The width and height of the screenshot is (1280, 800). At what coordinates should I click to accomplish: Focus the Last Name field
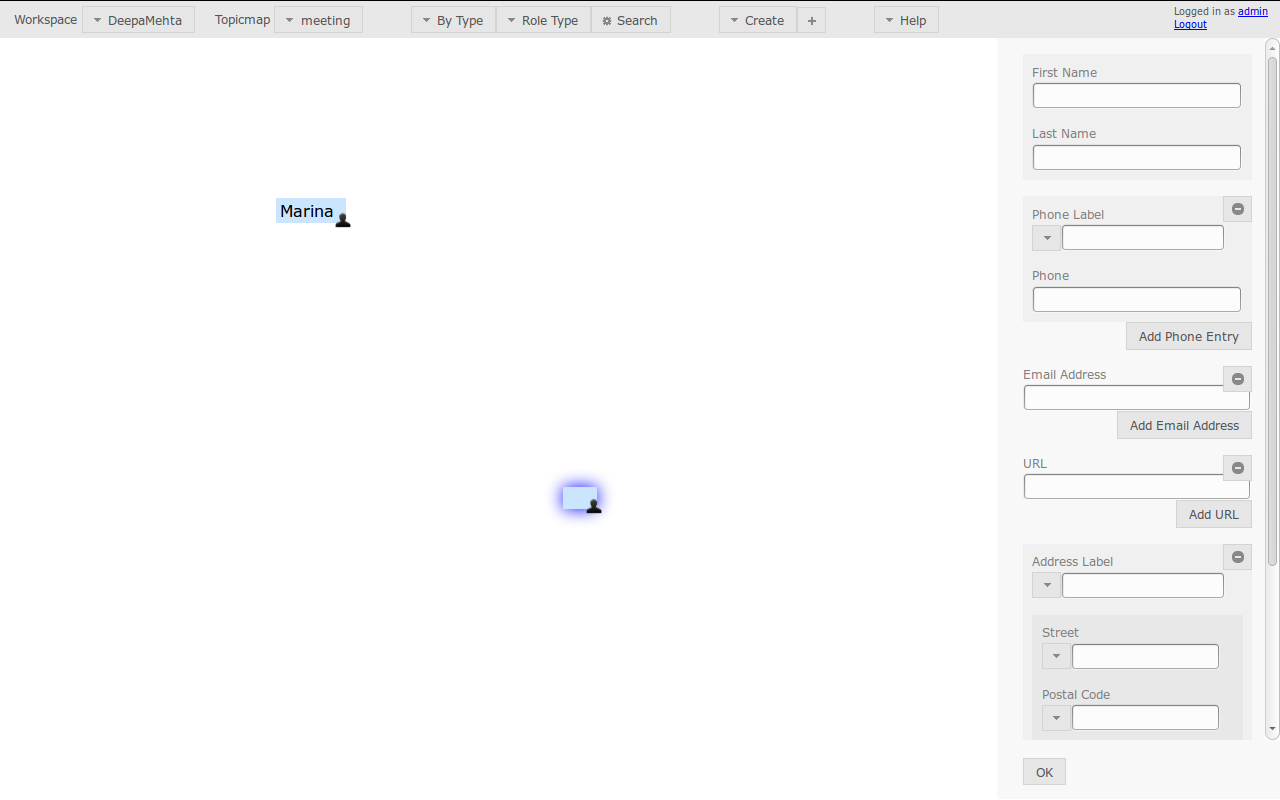tap(1137, 157)
